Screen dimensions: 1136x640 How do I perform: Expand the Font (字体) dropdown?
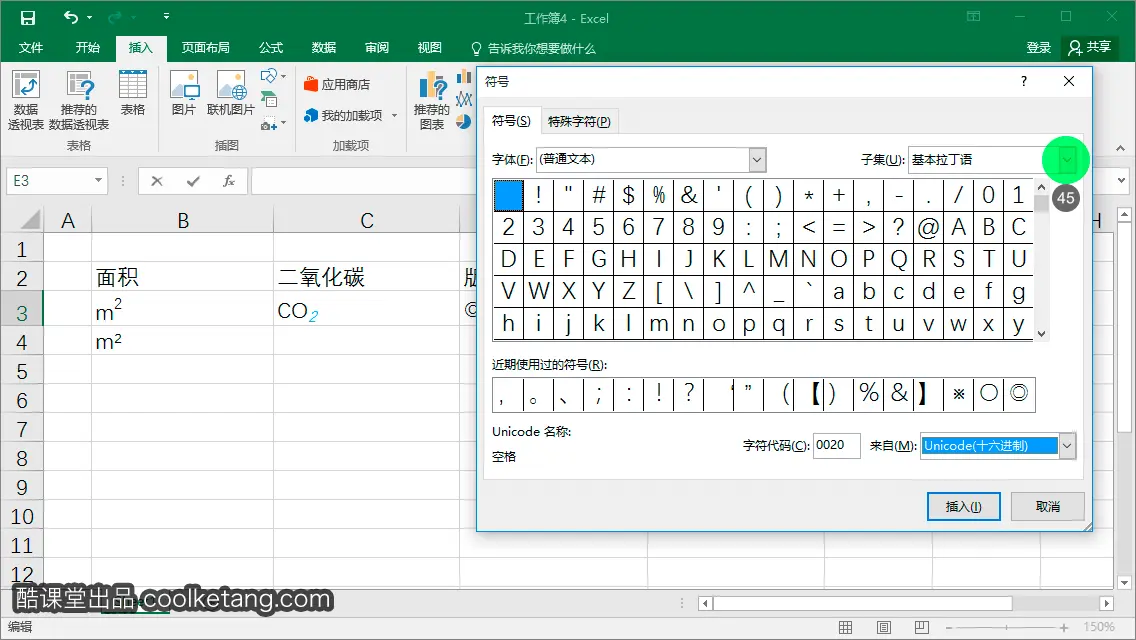[757, 159]
